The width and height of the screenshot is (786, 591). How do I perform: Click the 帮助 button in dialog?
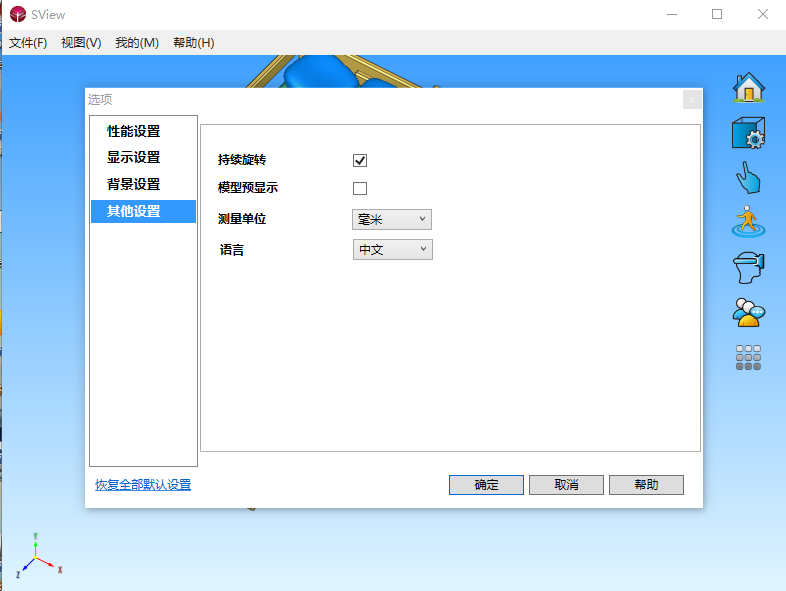pos(646,485)
